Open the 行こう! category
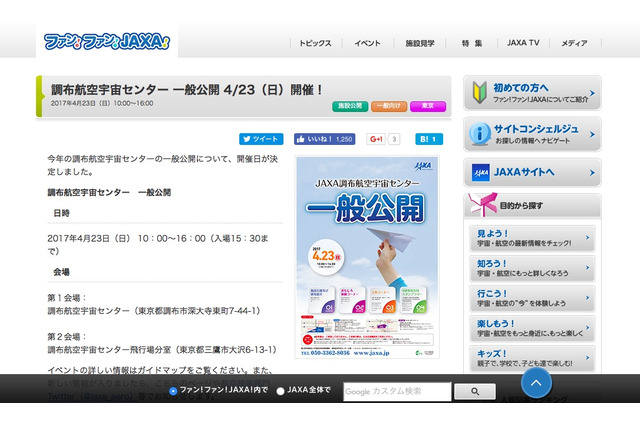The width and height of the screenshot is (640, 426). coord(532,298)
